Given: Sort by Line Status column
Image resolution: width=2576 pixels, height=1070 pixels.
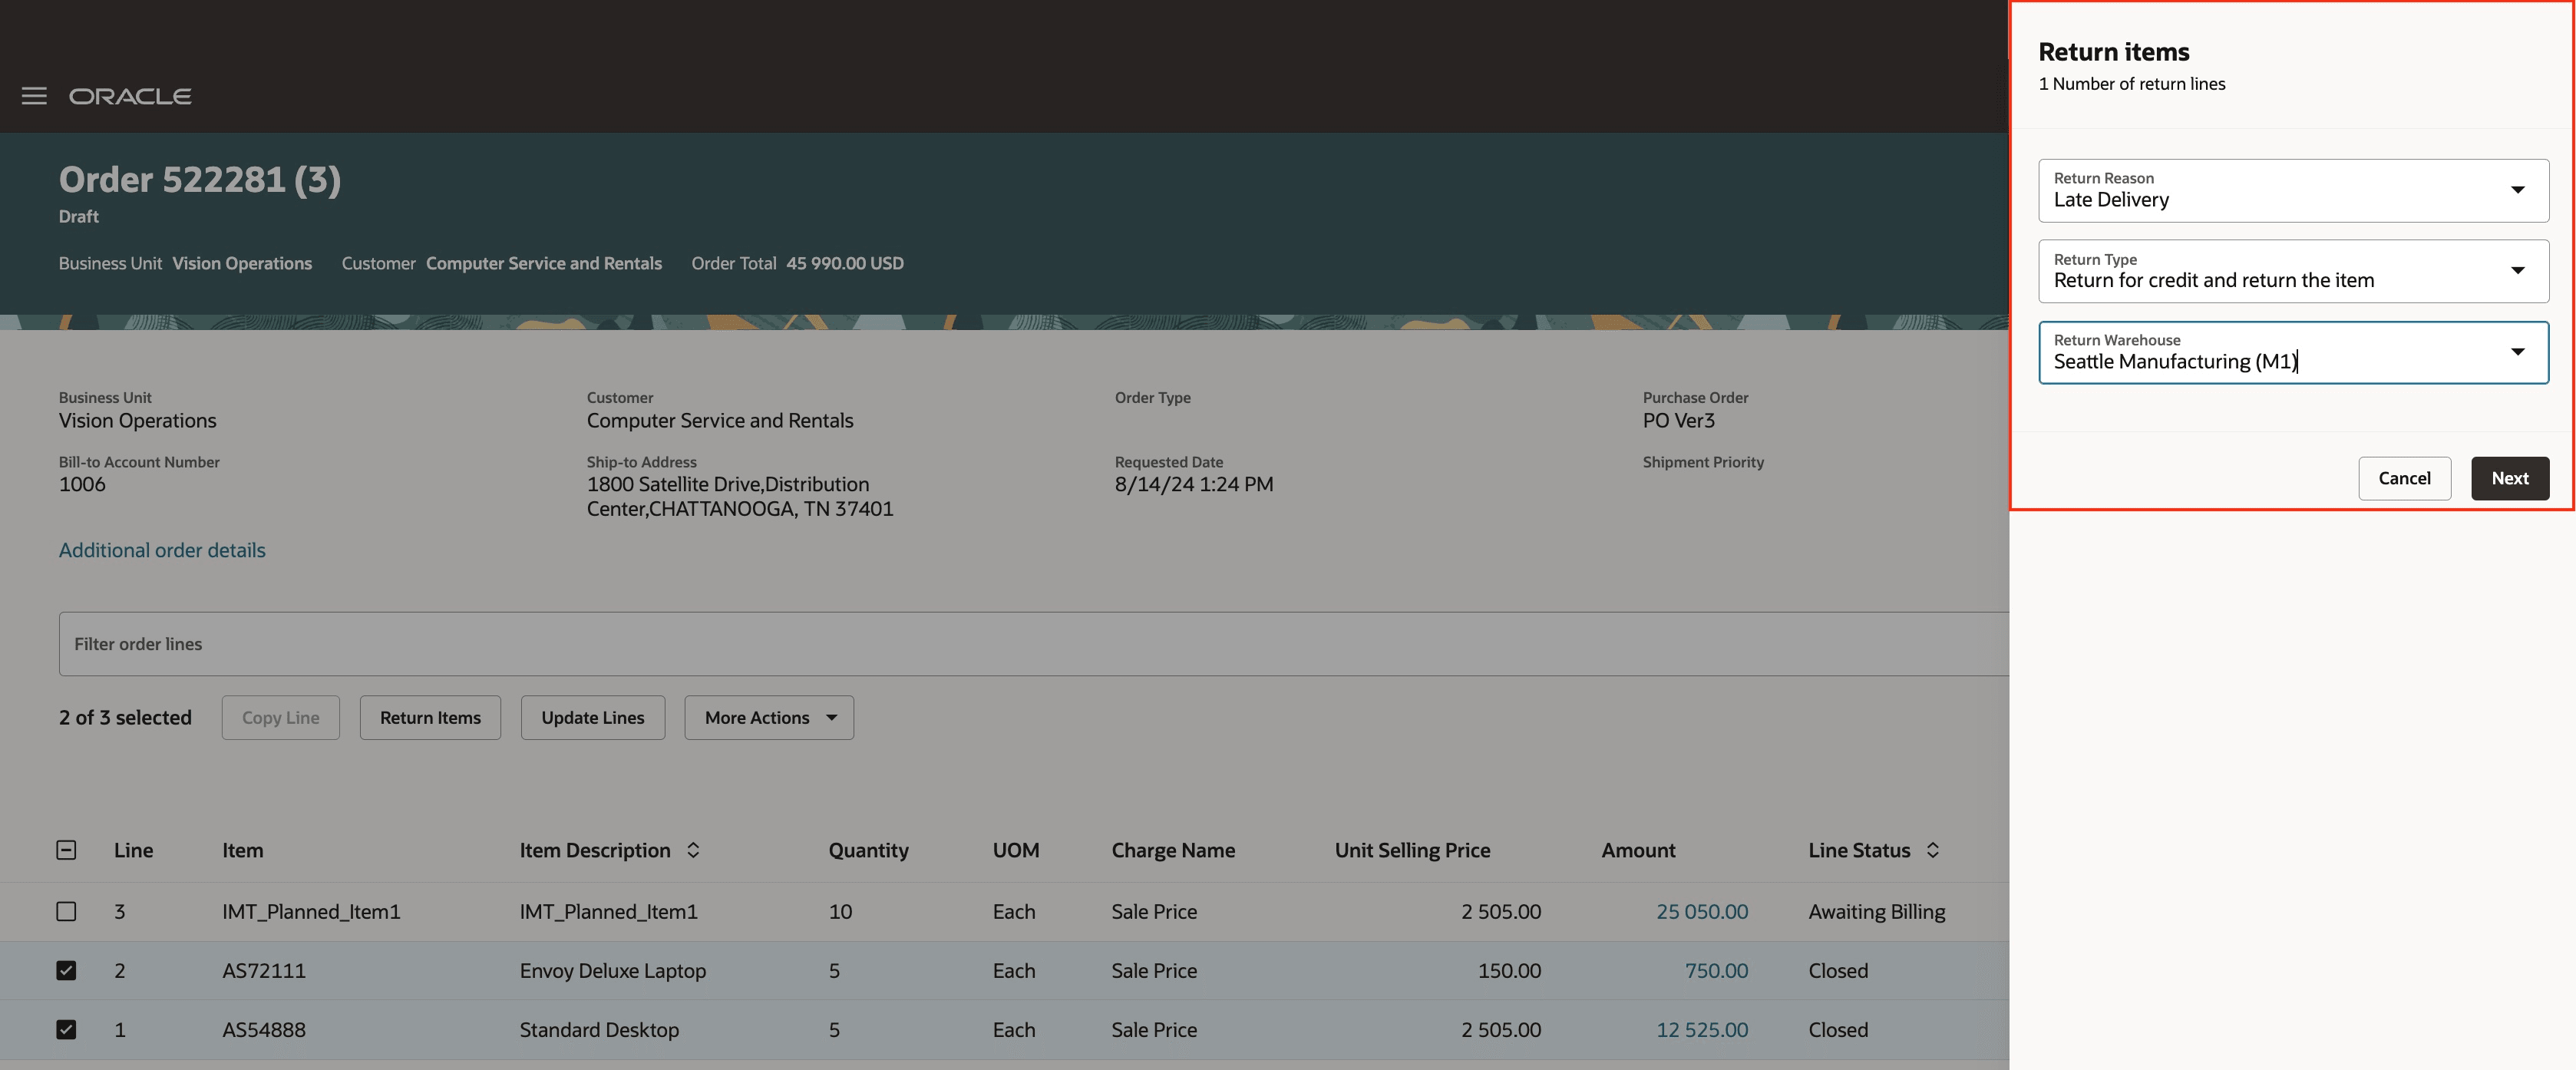Looking at the screenshot, I should [1933, 850].
